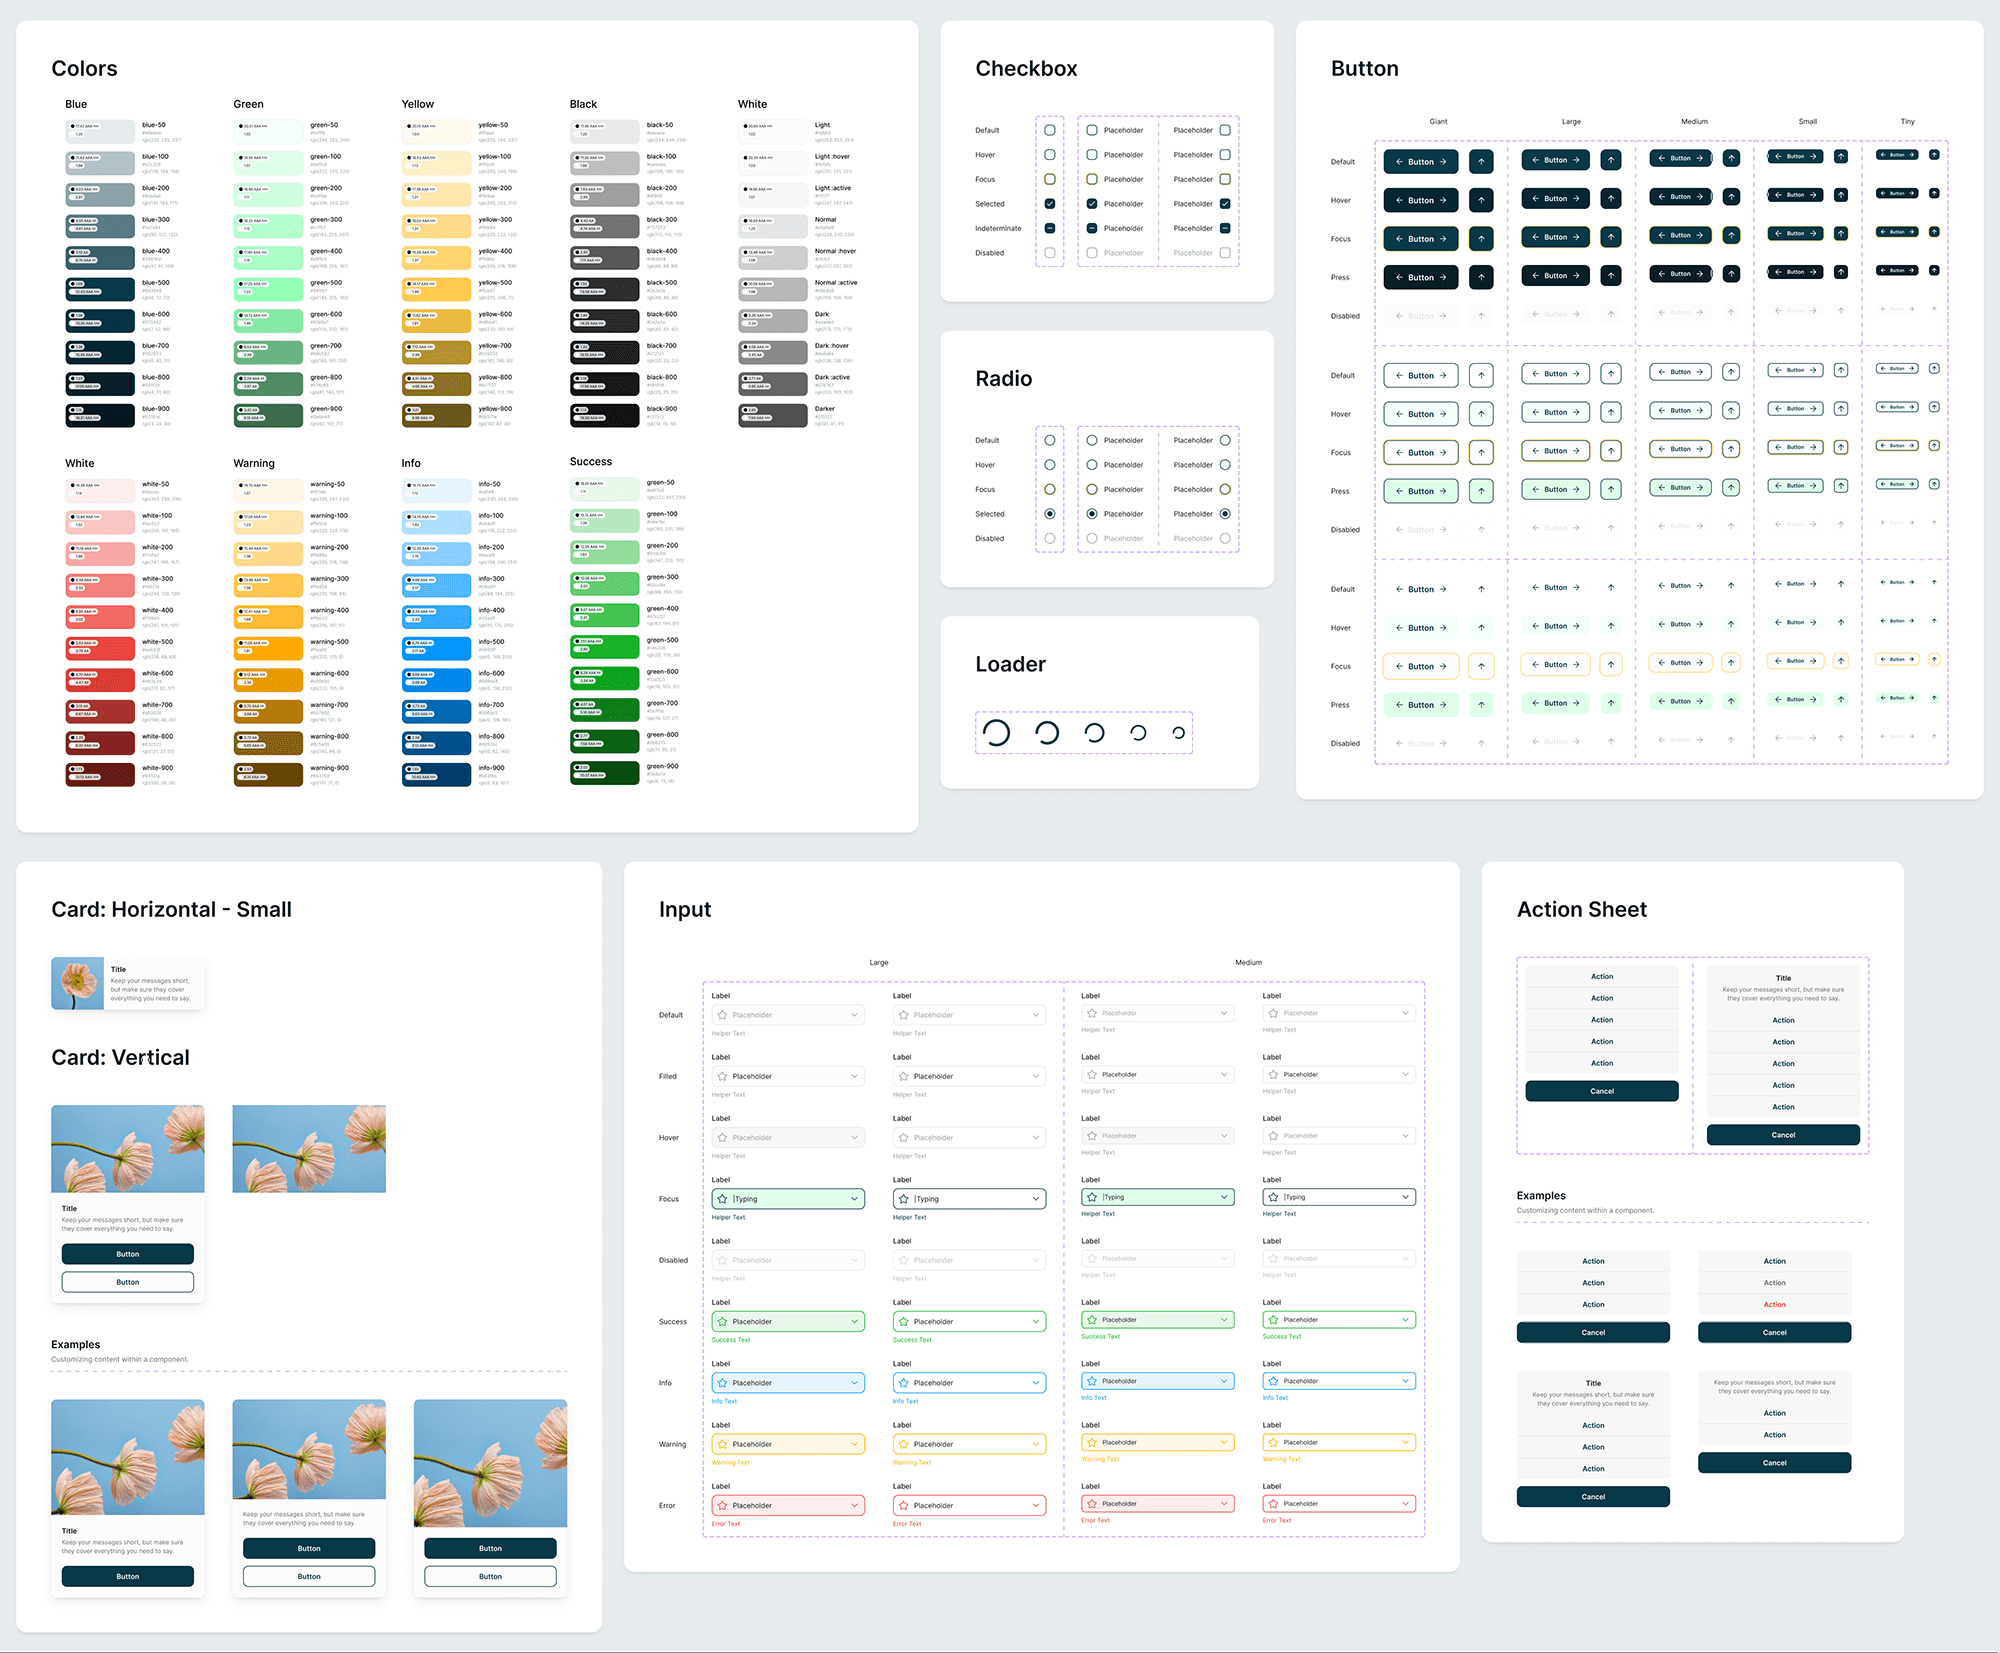Click the smallest loader spinner
The height and width of the screenshot is (1653, 2000).
pyautogui.click(x=1180, y=732)
